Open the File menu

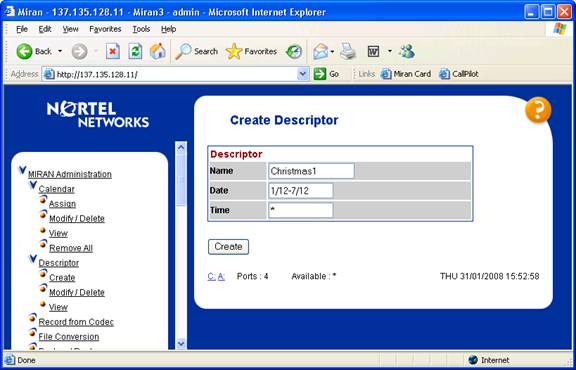click(x=22, y=29)
